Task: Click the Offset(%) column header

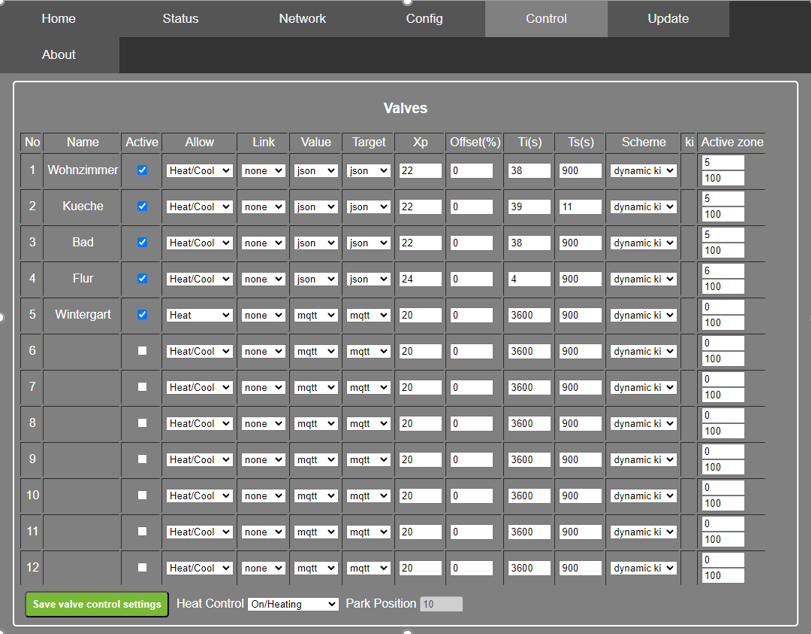Action: pyautogui.click(x=475, y=142)
